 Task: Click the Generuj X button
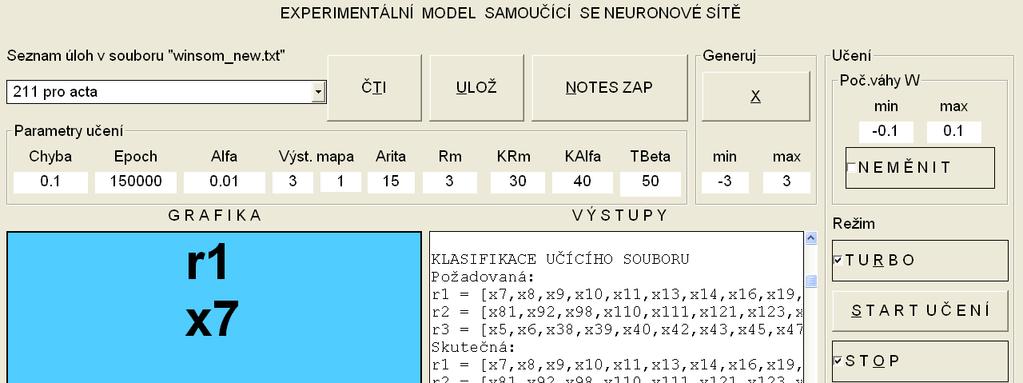756,97
